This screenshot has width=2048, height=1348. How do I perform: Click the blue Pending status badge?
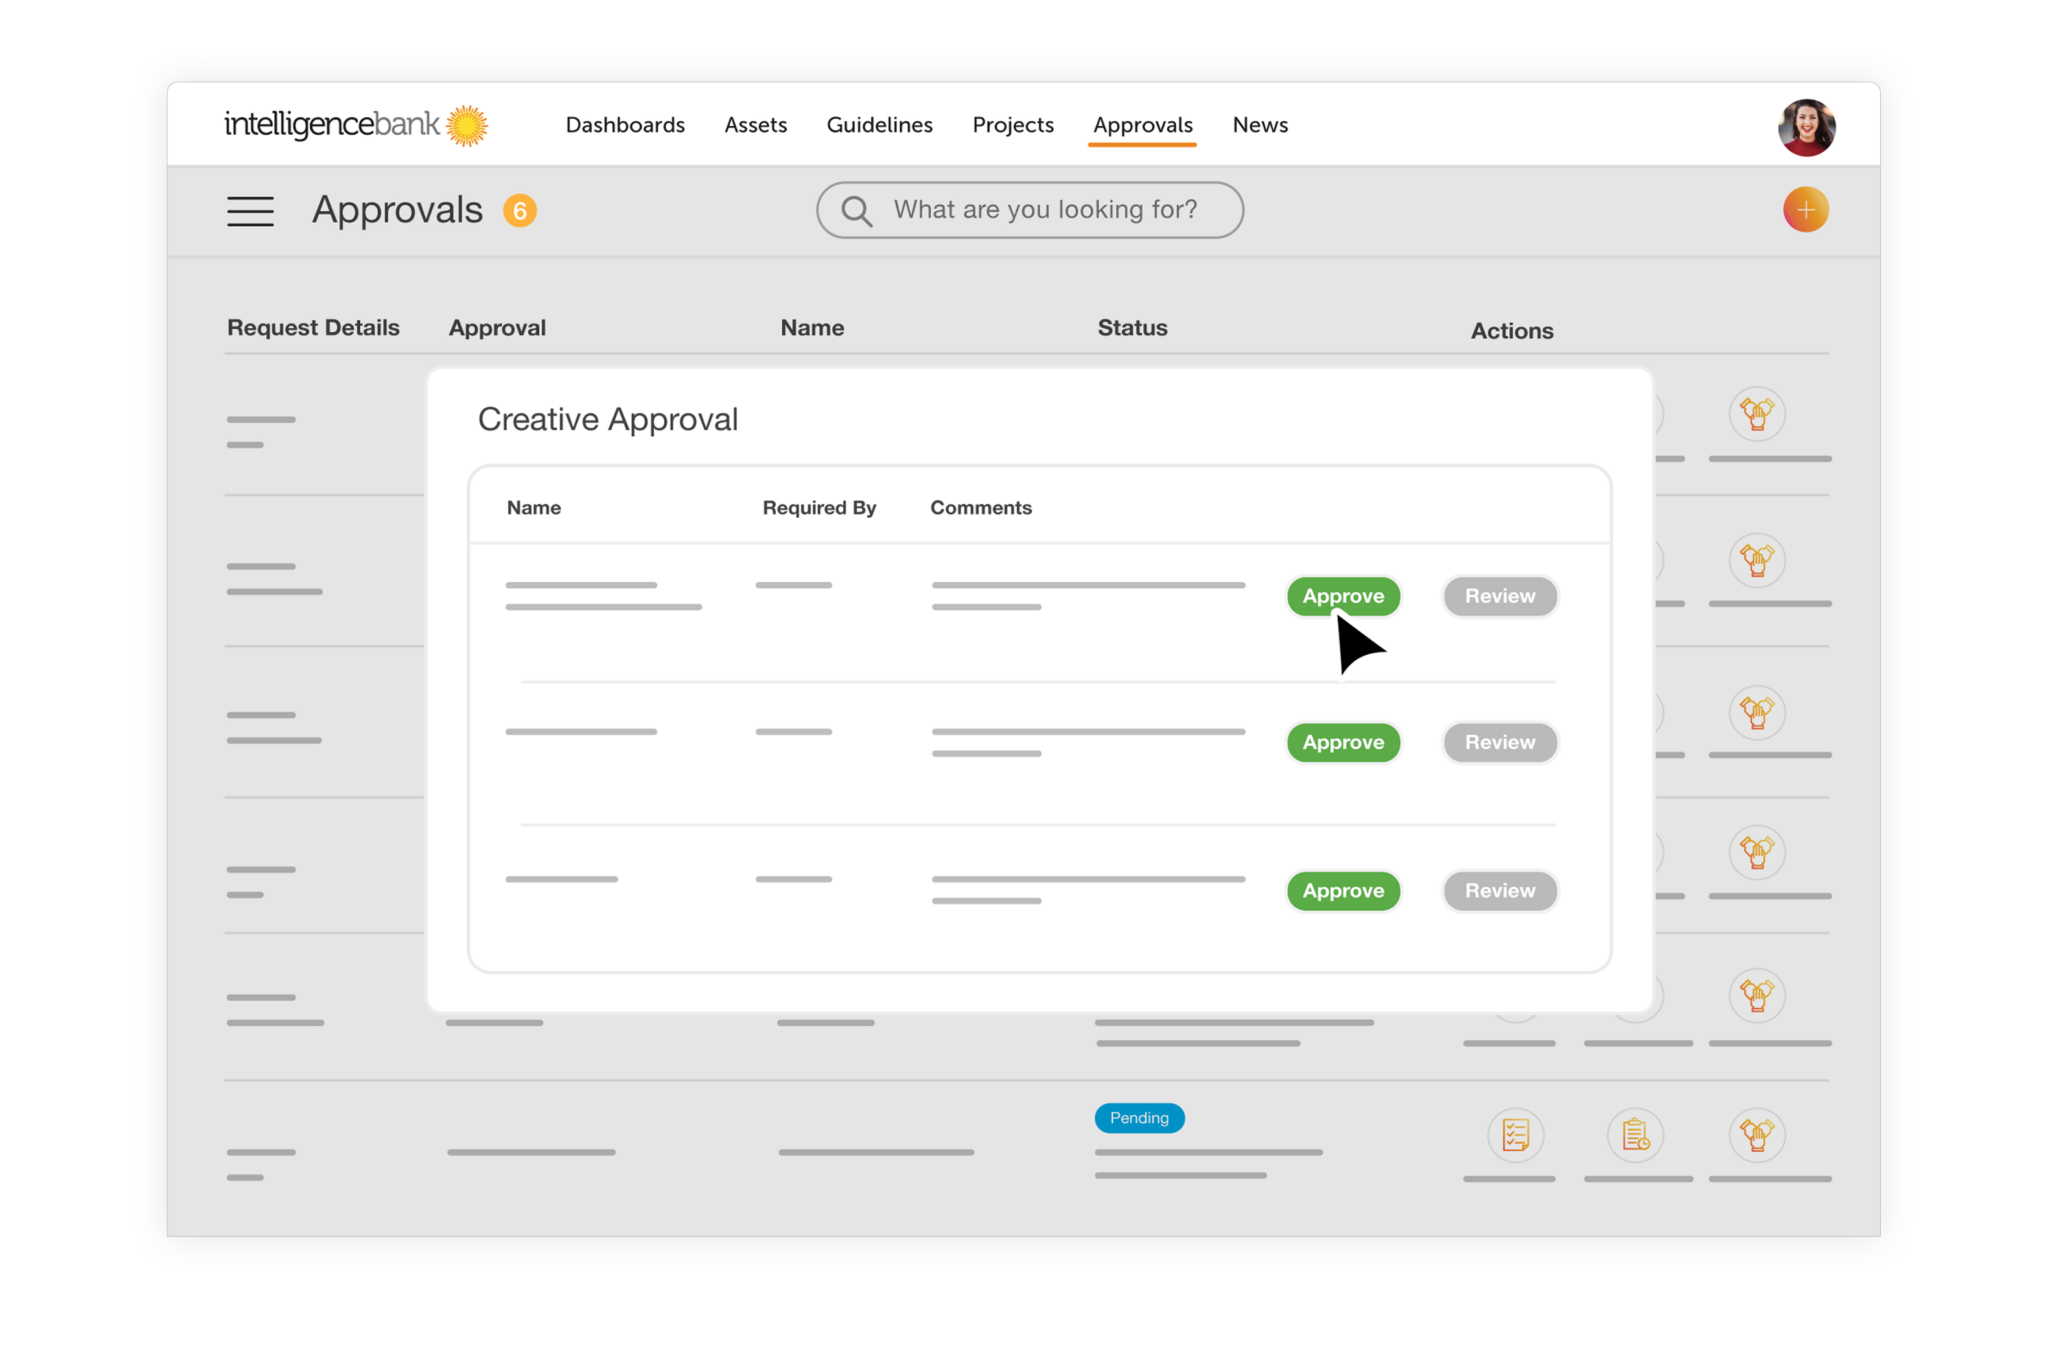click(1139, 1118)
